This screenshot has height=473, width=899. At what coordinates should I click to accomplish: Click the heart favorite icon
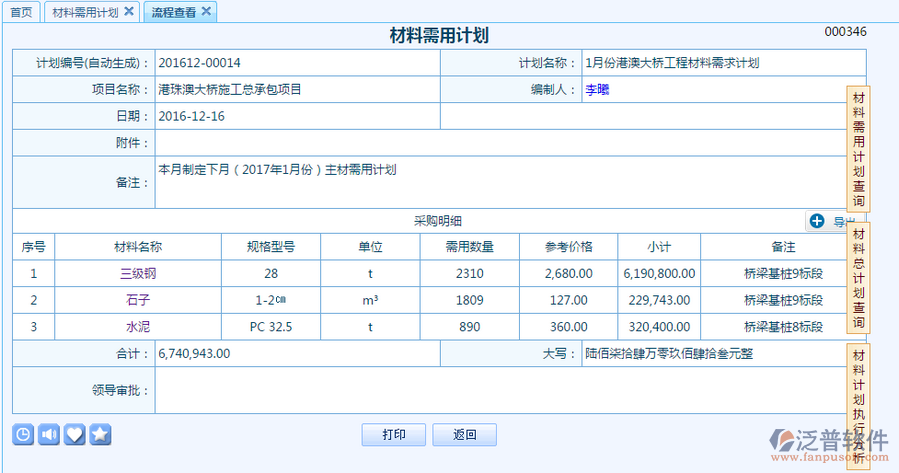[75, 434]
